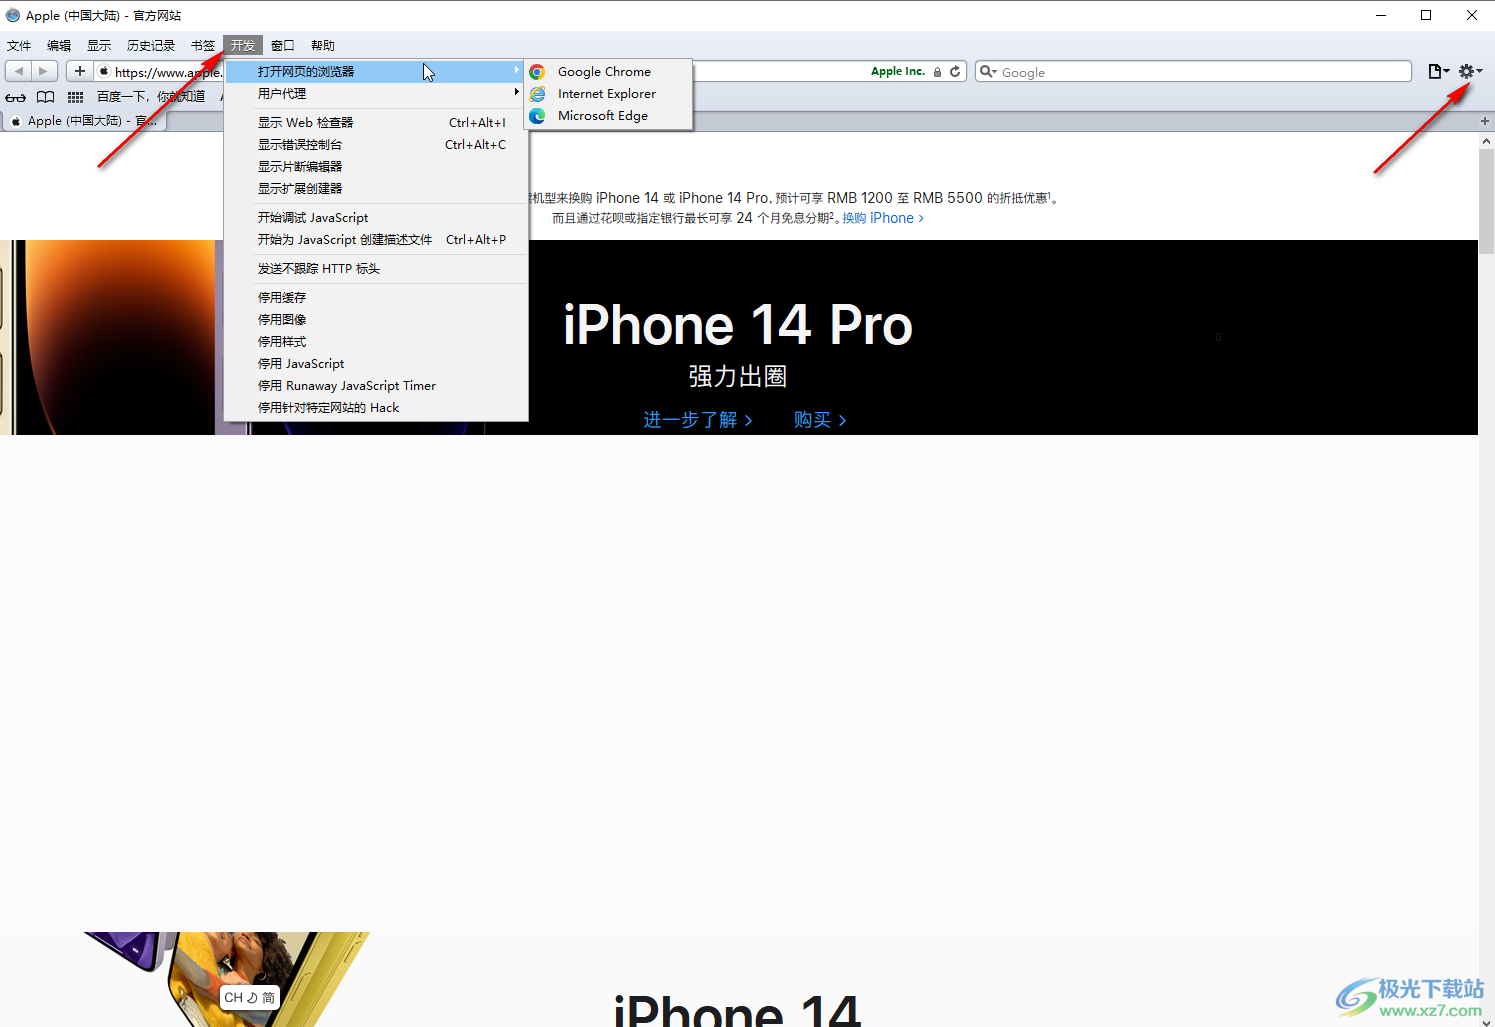Expand 打开网页的浏览器 submenu
Viewport: 1495px width, 1027px height.
point(375,72)
